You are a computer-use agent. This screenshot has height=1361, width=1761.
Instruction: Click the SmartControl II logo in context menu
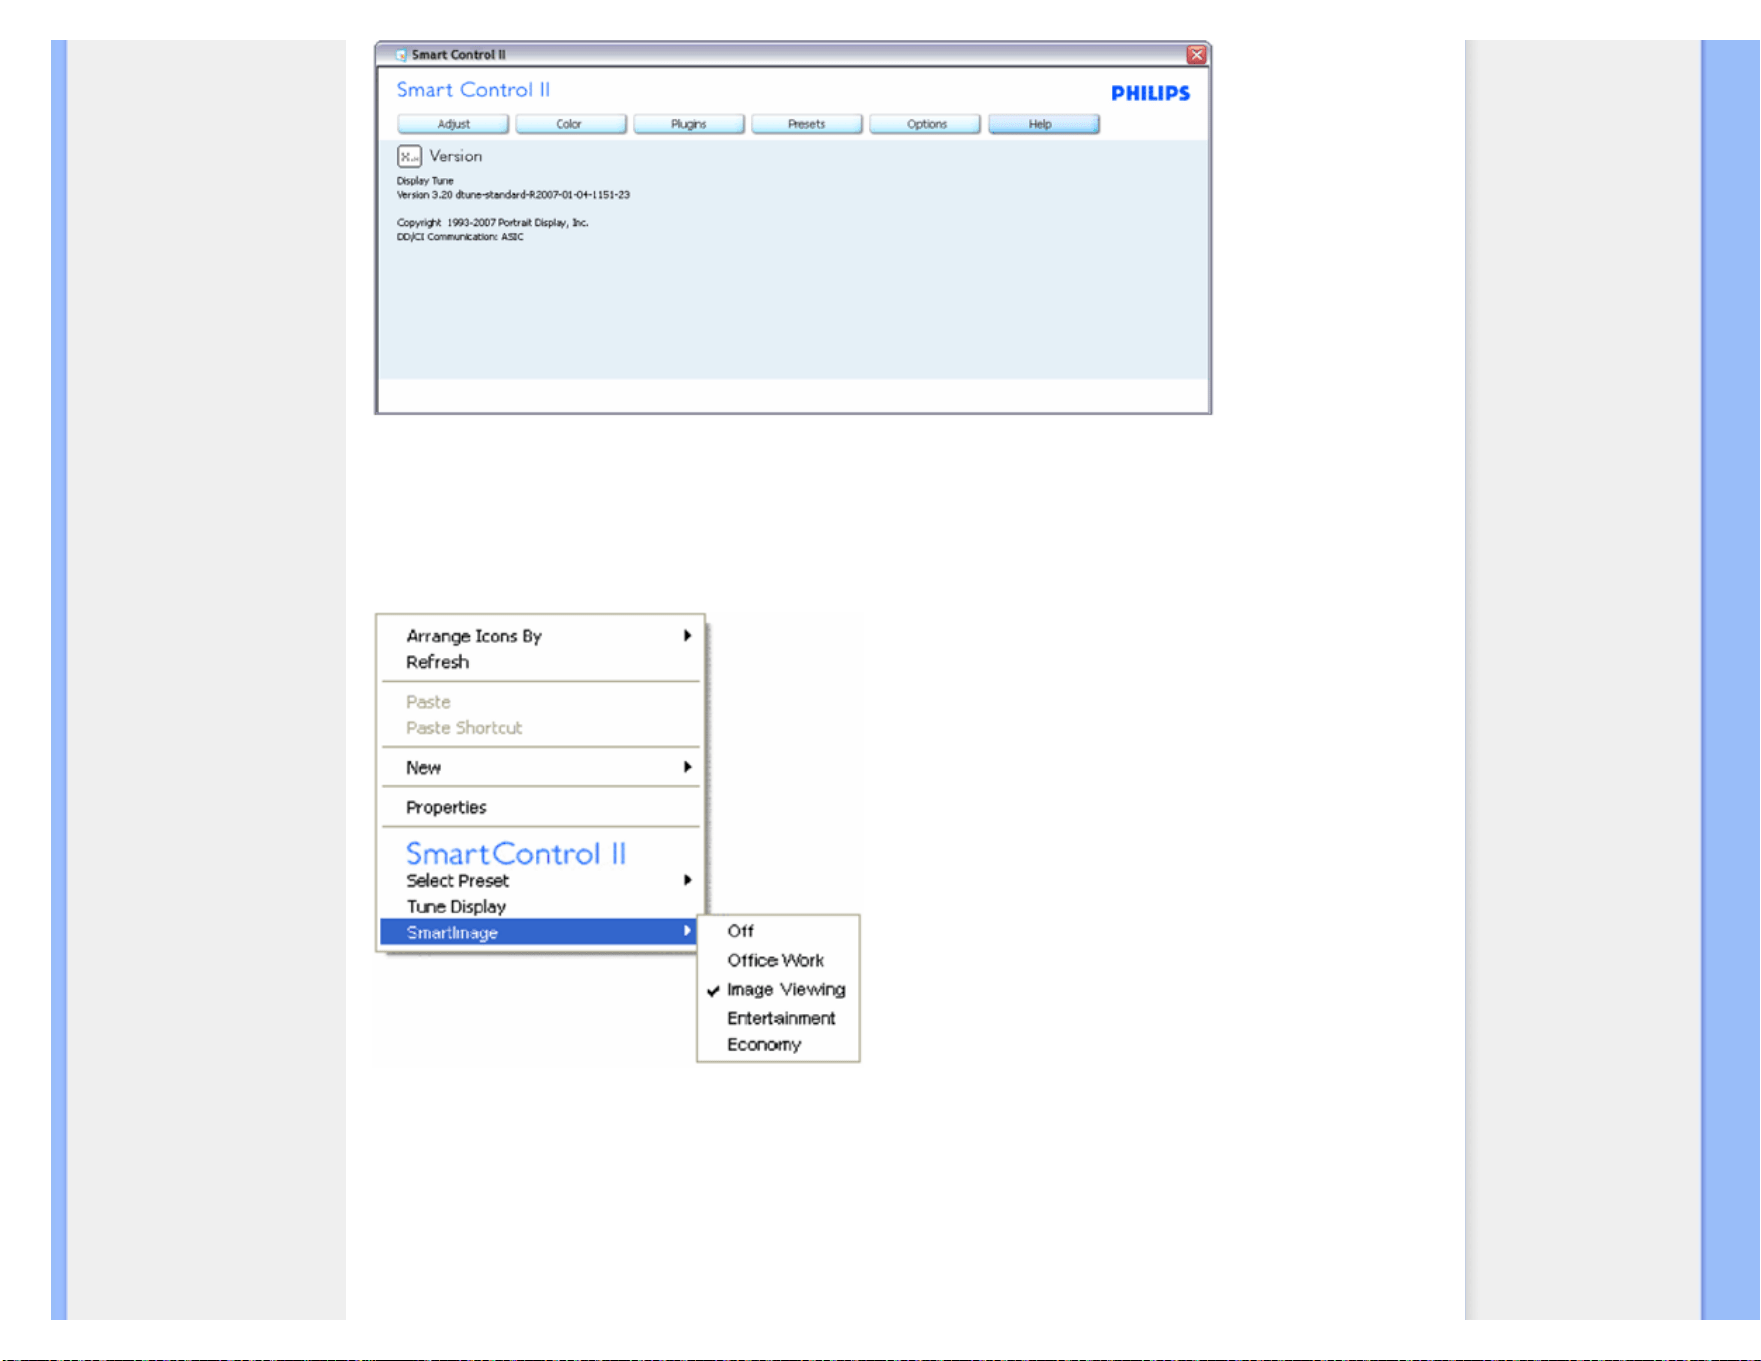[x=516, y=853]
